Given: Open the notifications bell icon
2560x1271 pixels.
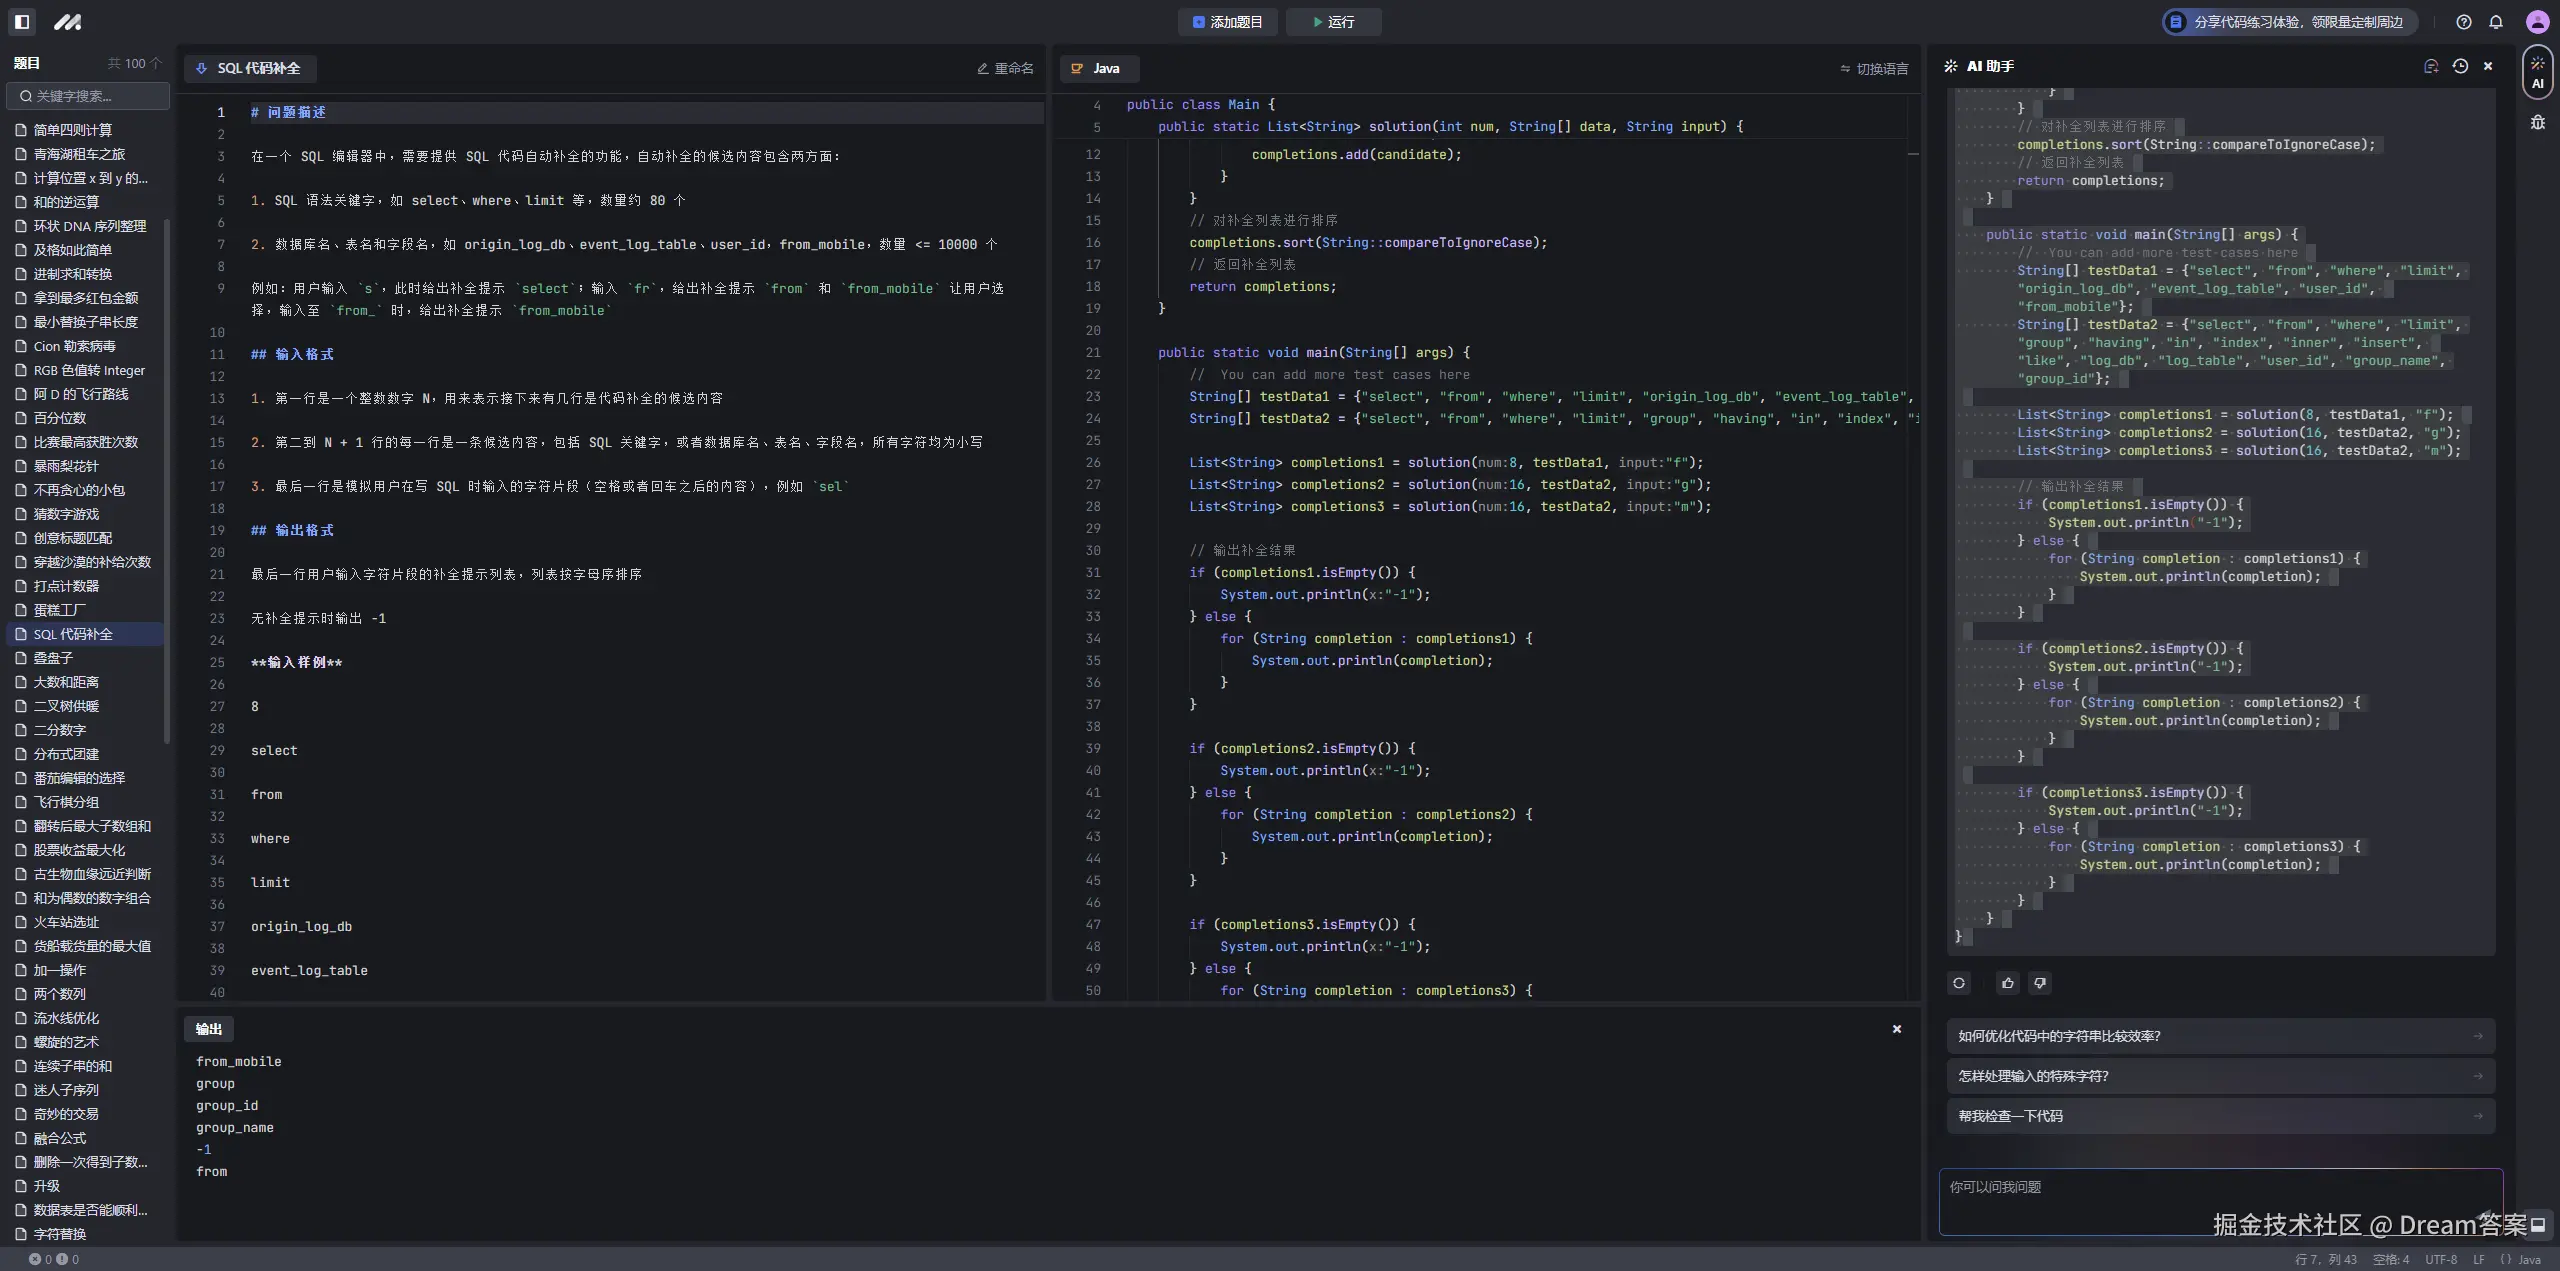Looking at the screenshot, I should [2495, 22].
